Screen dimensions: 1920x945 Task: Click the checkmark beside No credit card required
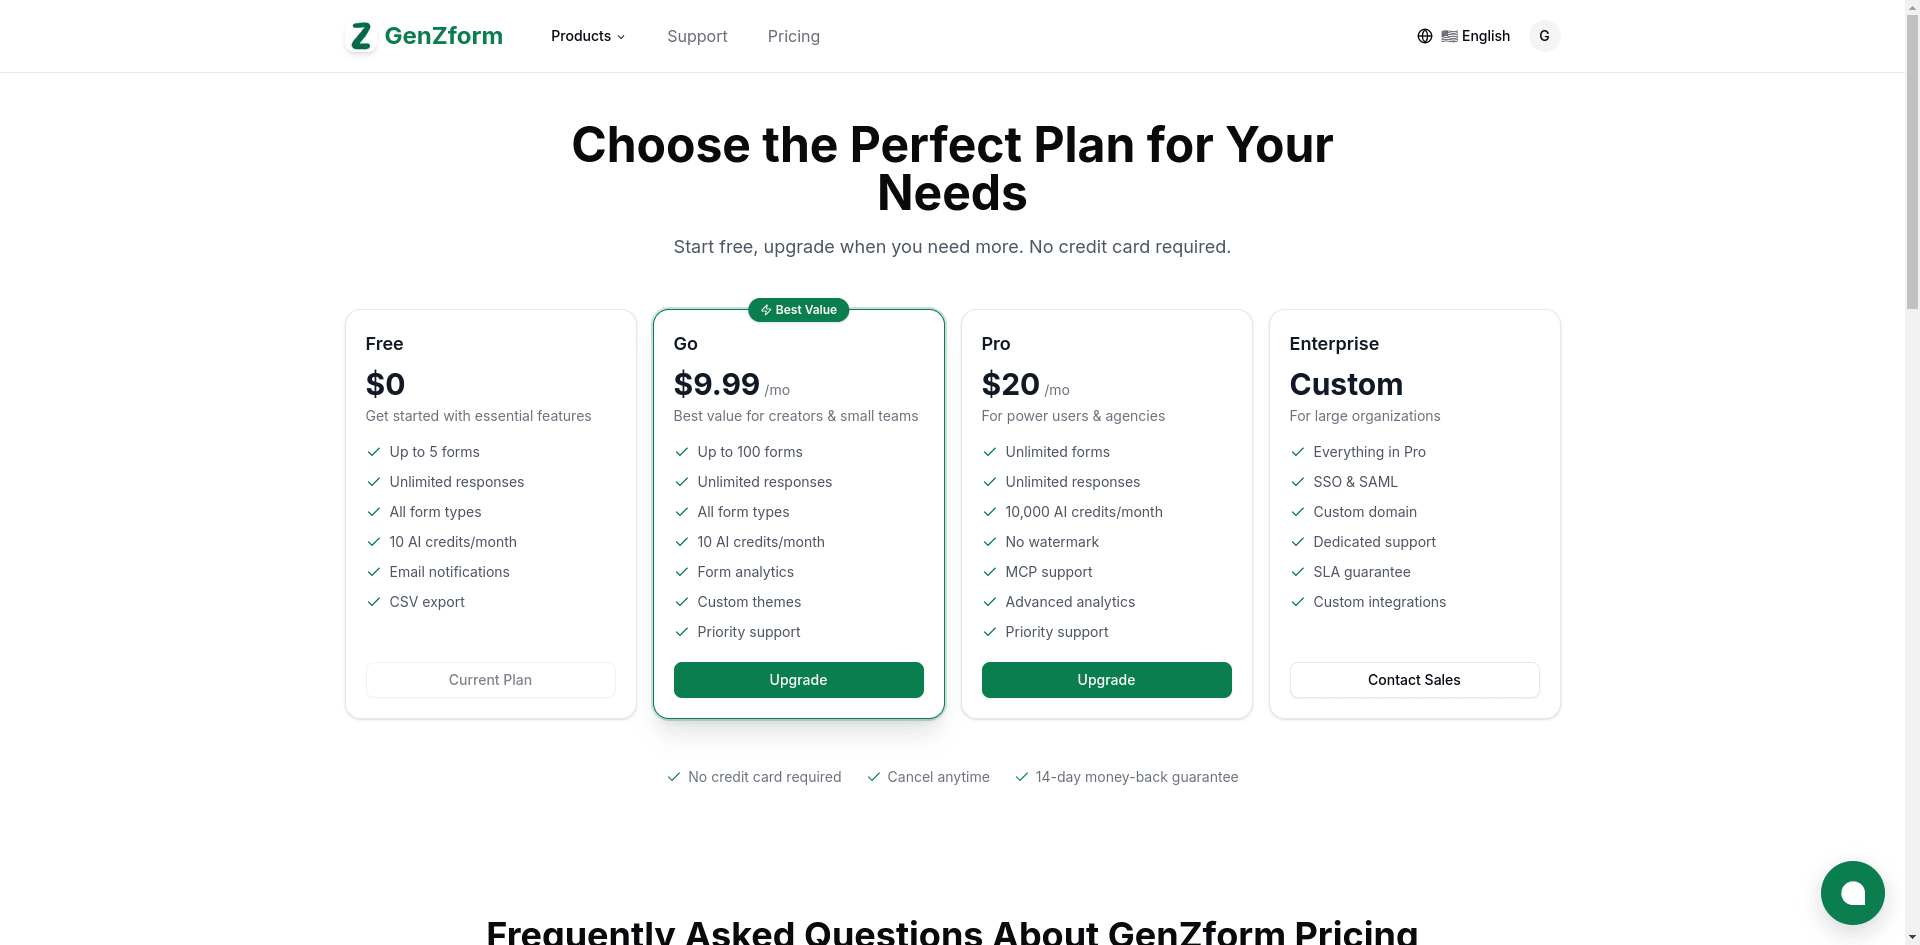point(673,777)
